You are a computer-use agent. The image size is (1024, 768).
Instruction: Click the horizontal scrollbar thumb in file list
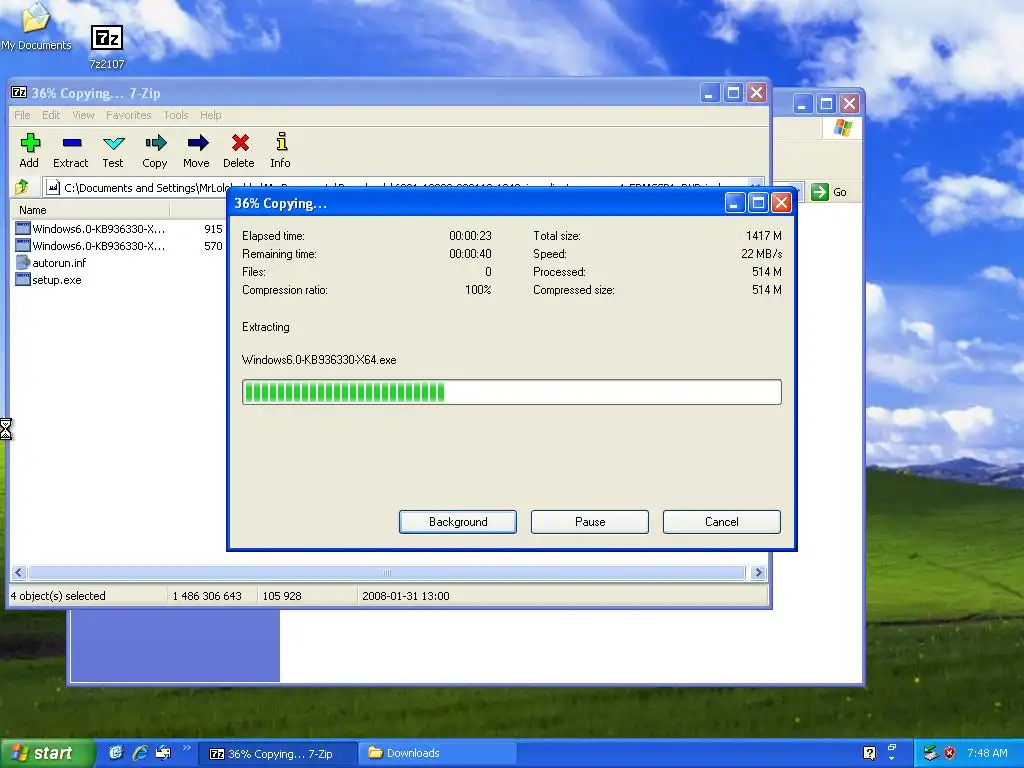pos(387,573)
